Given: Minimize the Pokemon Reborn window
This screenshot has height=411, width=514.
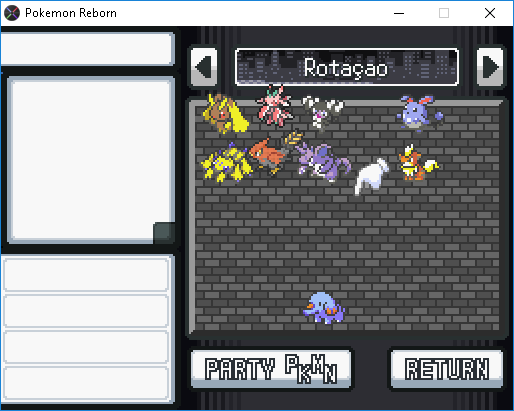Looking at the screenshot, I should [399, 13].
